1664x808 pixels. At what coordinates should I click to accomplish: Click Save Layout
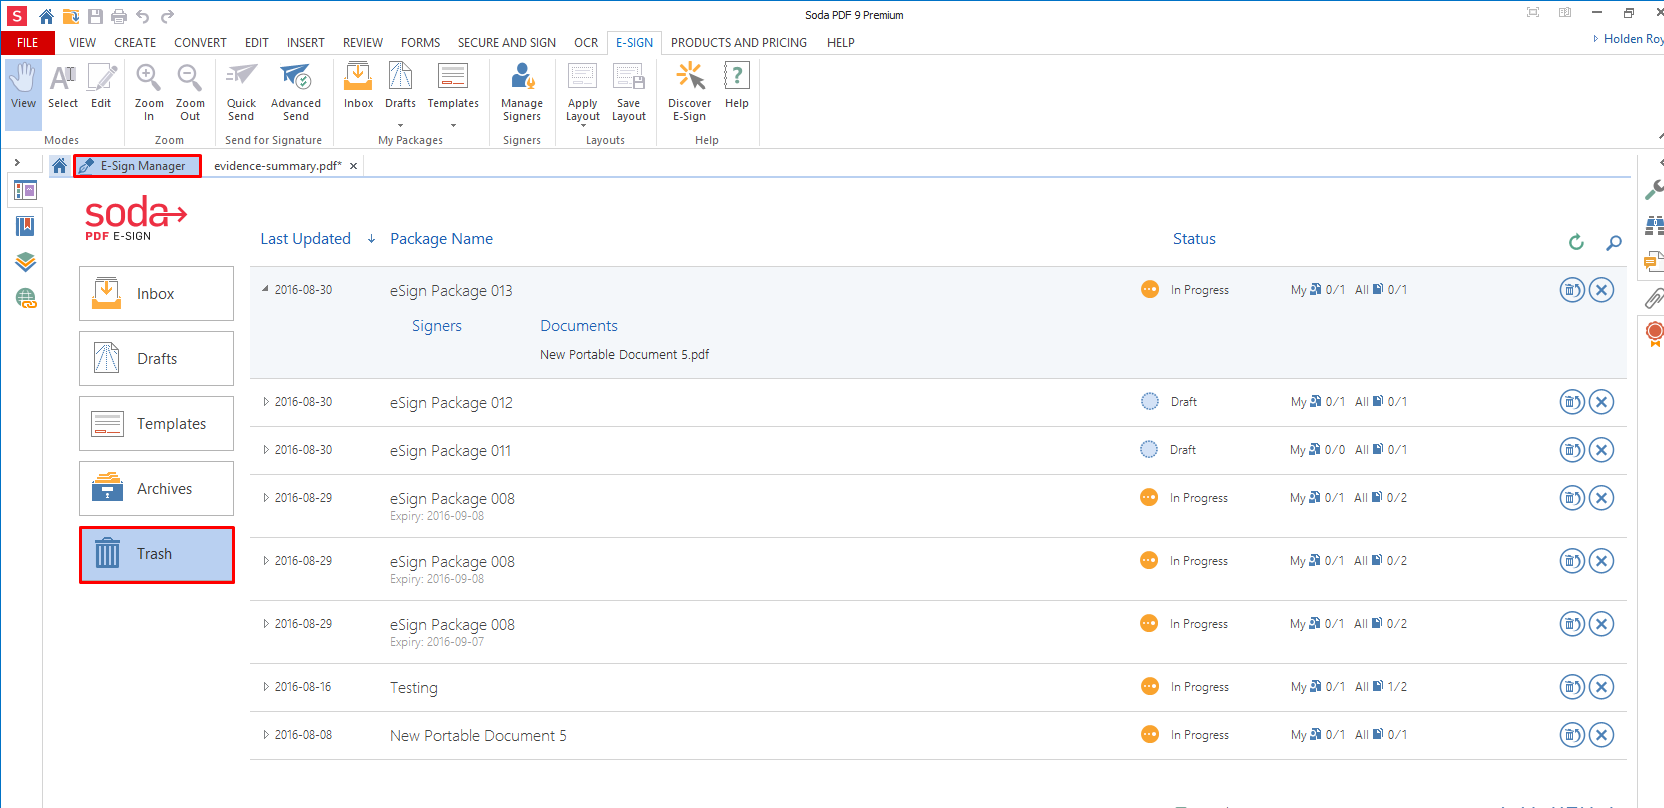pyautogui.click(x=629, y=92)
